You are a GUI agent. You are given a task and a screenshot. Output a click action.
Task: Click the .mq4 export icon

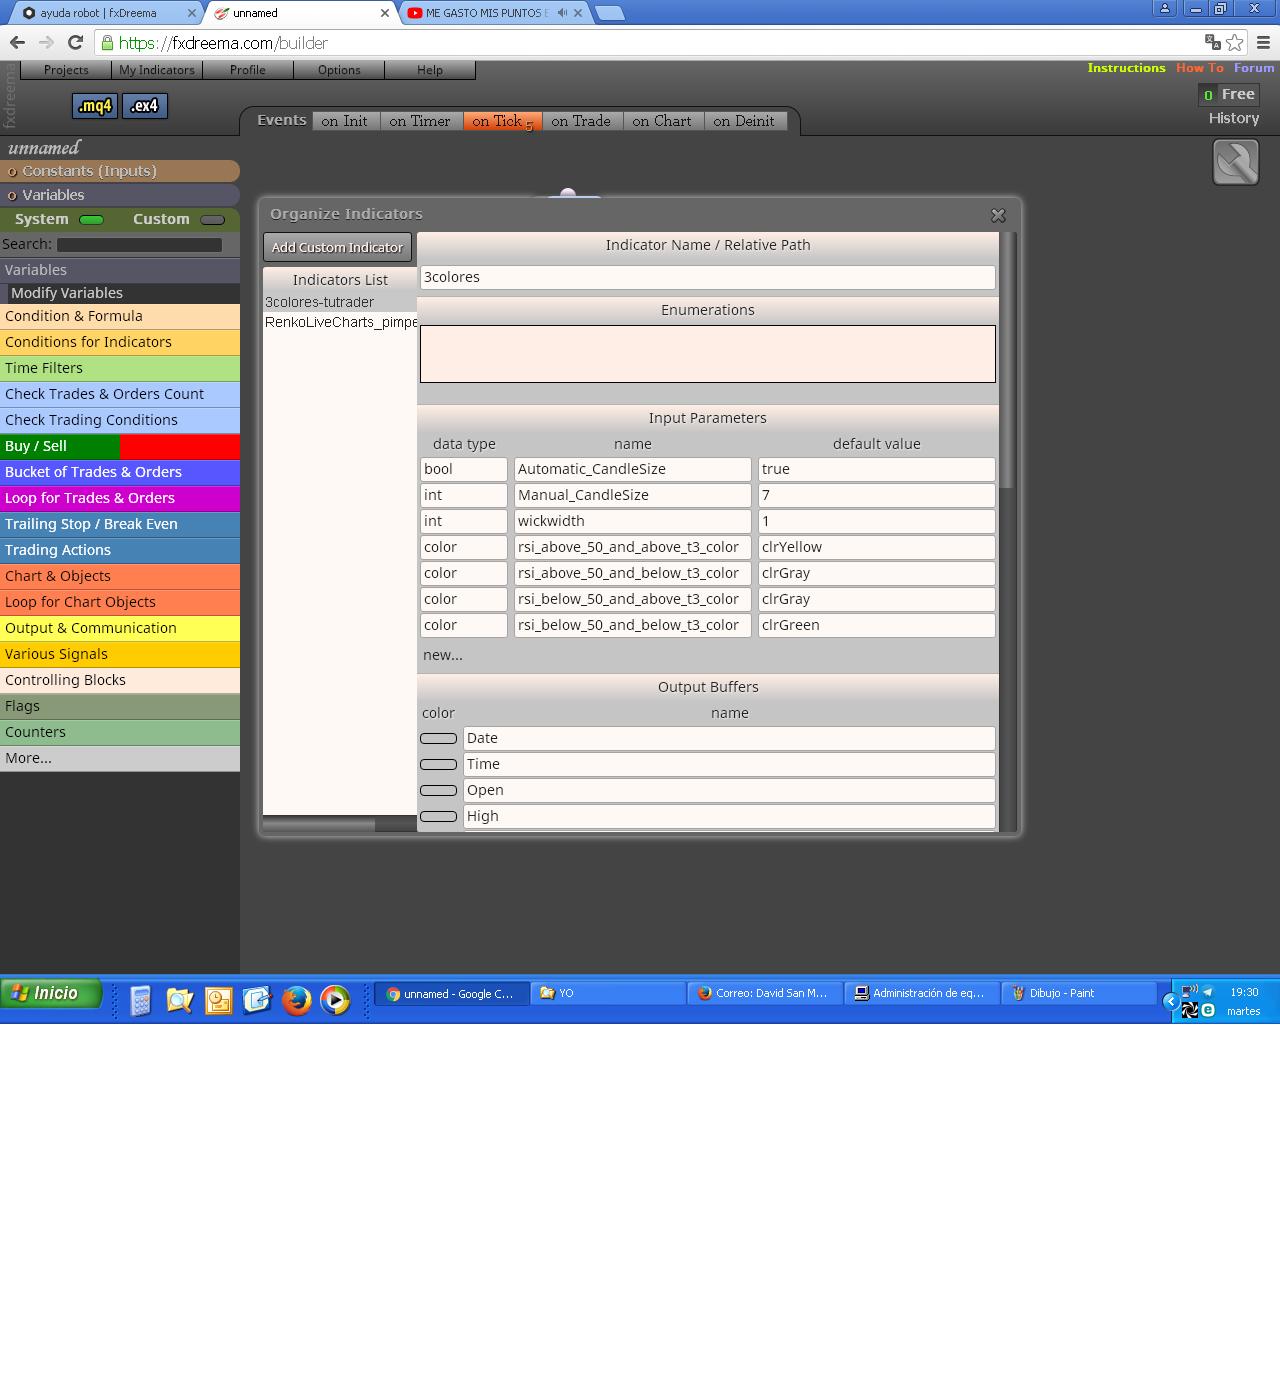pyautogui.click(x=95, y=106)
